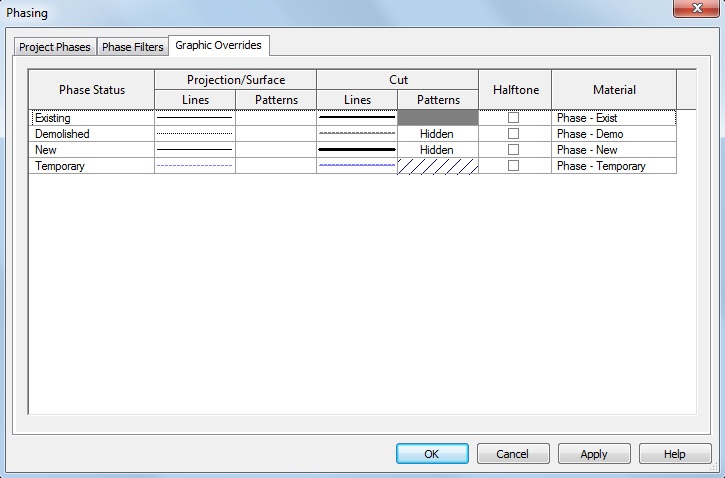
Task: Select the Temporary phase status cell
Action: coord(92,166)
